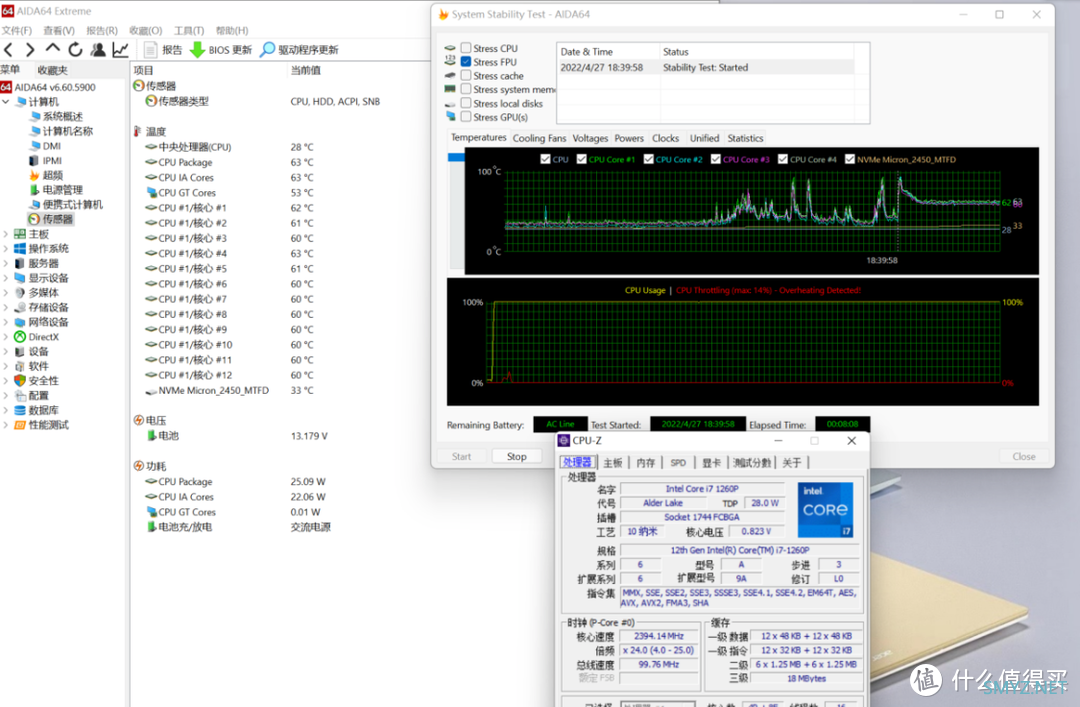Expand the 操作系统 tree node
Screen dimensions: 1080x707
[x=6, y=249]
